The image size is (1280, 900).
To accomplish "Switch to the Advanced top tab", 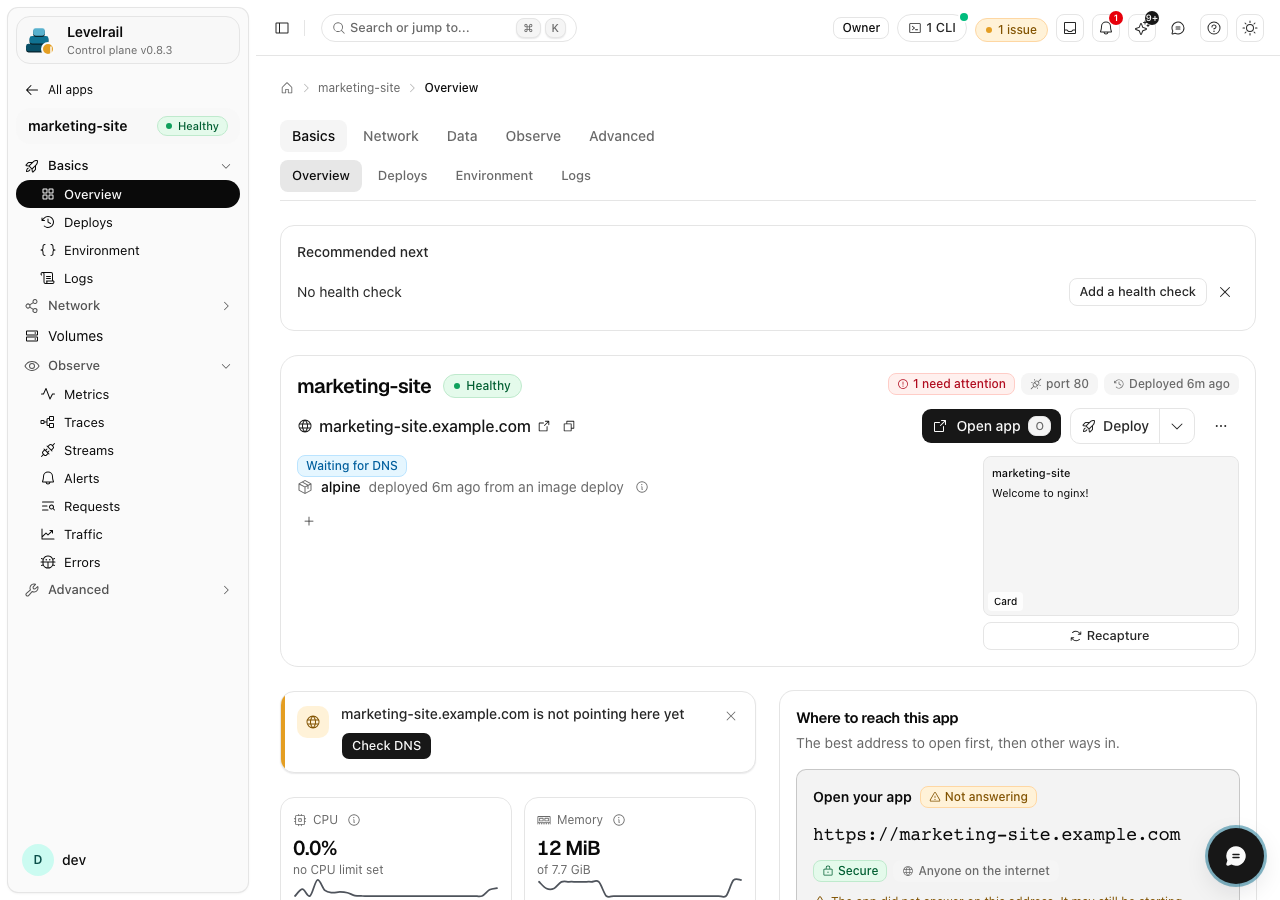I will click(x=622, y=136).
